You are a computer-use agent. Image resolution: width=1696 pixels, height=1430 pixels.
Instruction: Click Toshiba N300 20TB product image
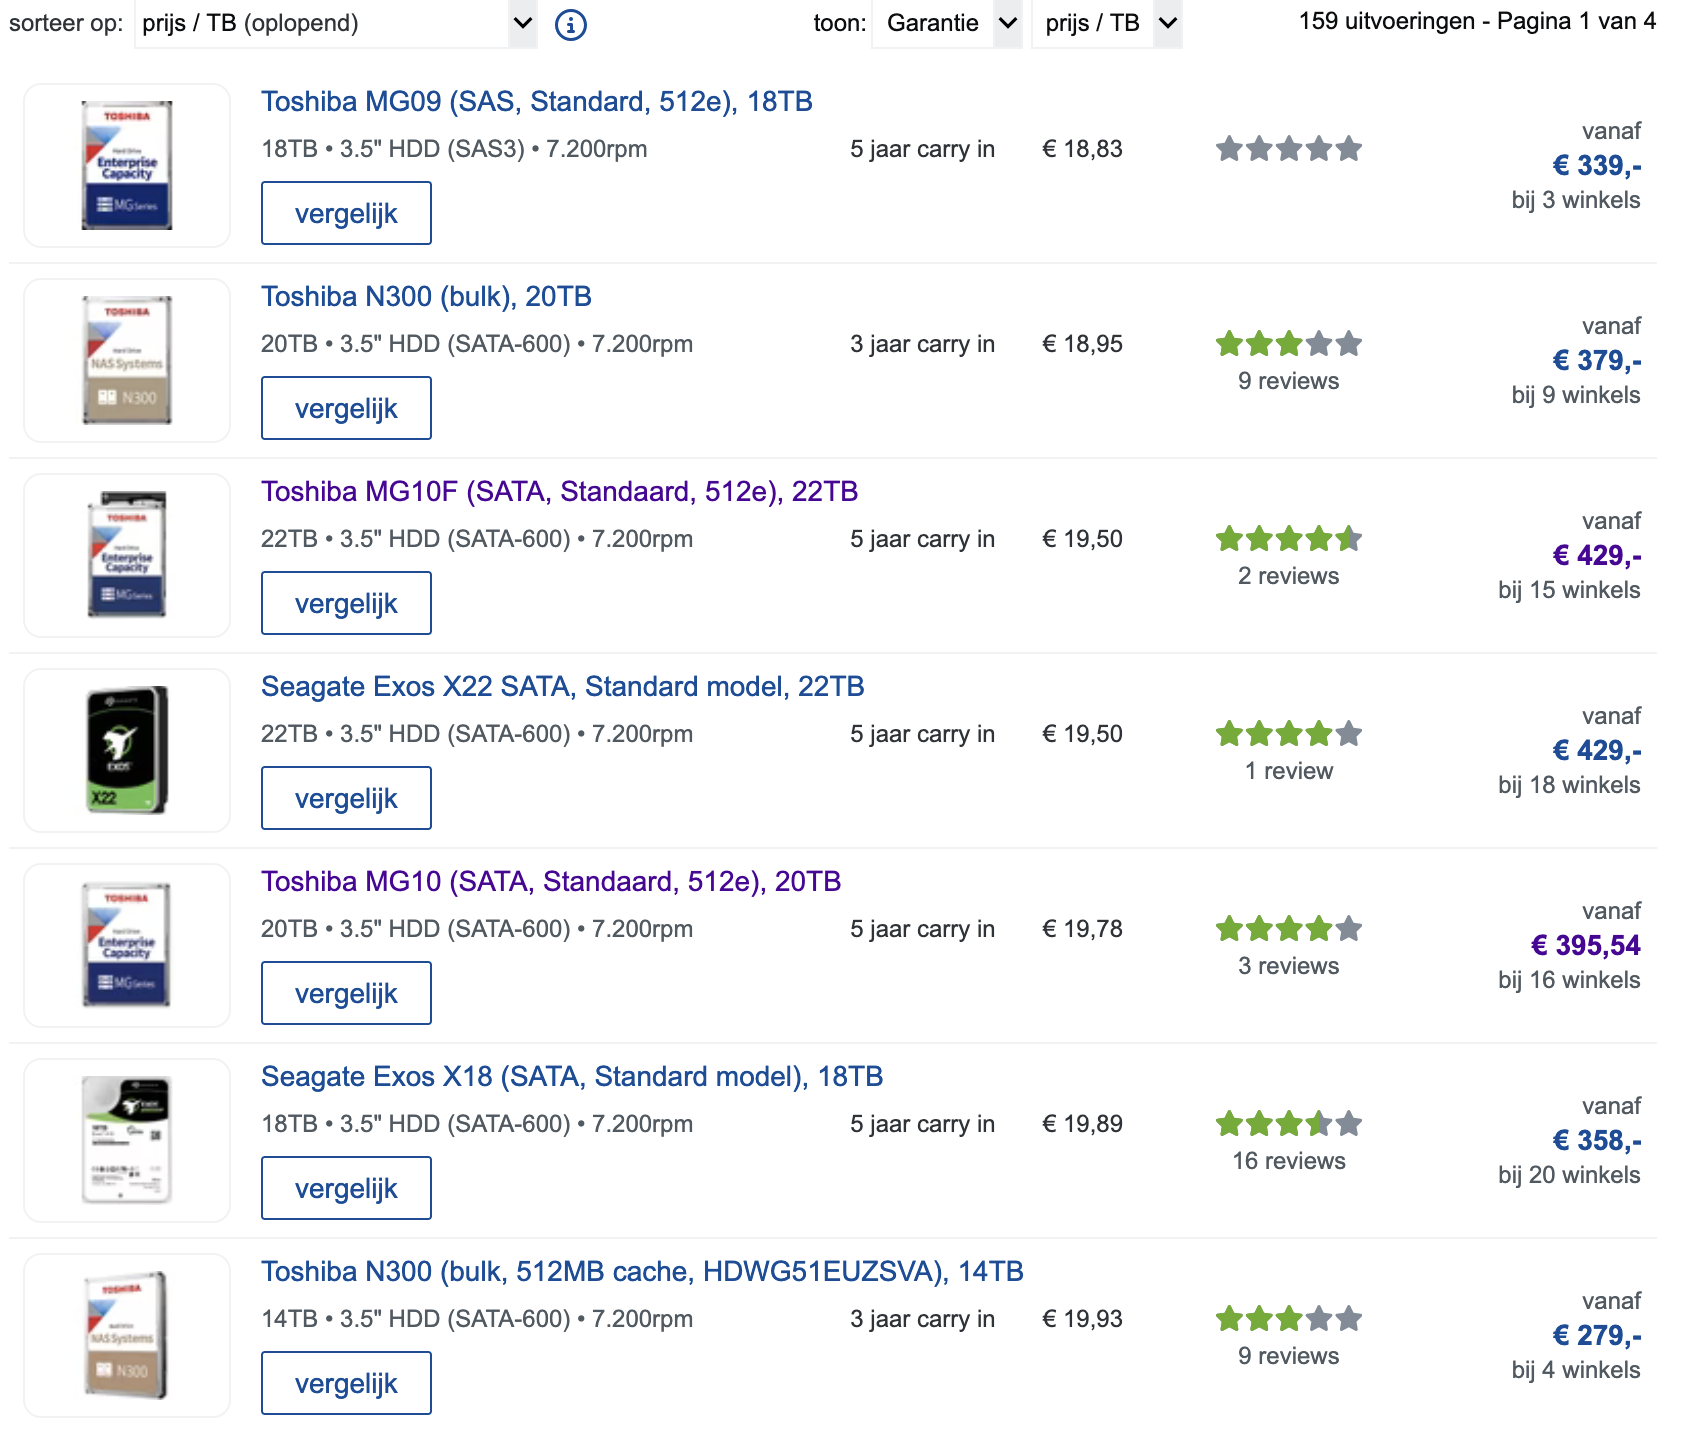click(x=127, y=360)
